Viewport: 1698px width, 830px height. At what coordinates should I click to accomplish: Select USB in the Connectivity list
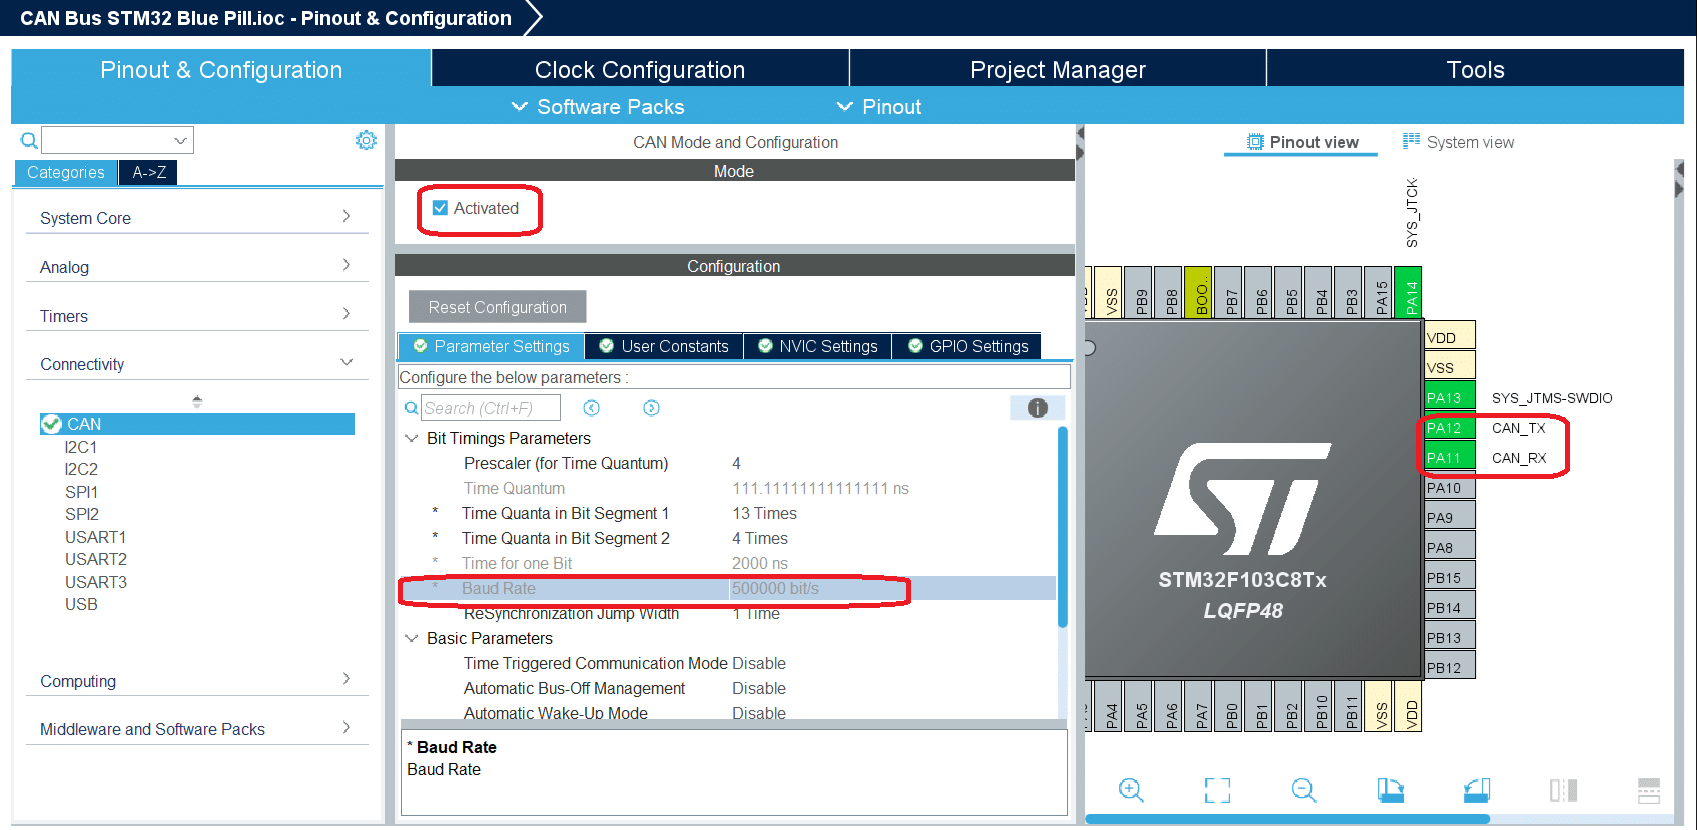coord(81,604)
